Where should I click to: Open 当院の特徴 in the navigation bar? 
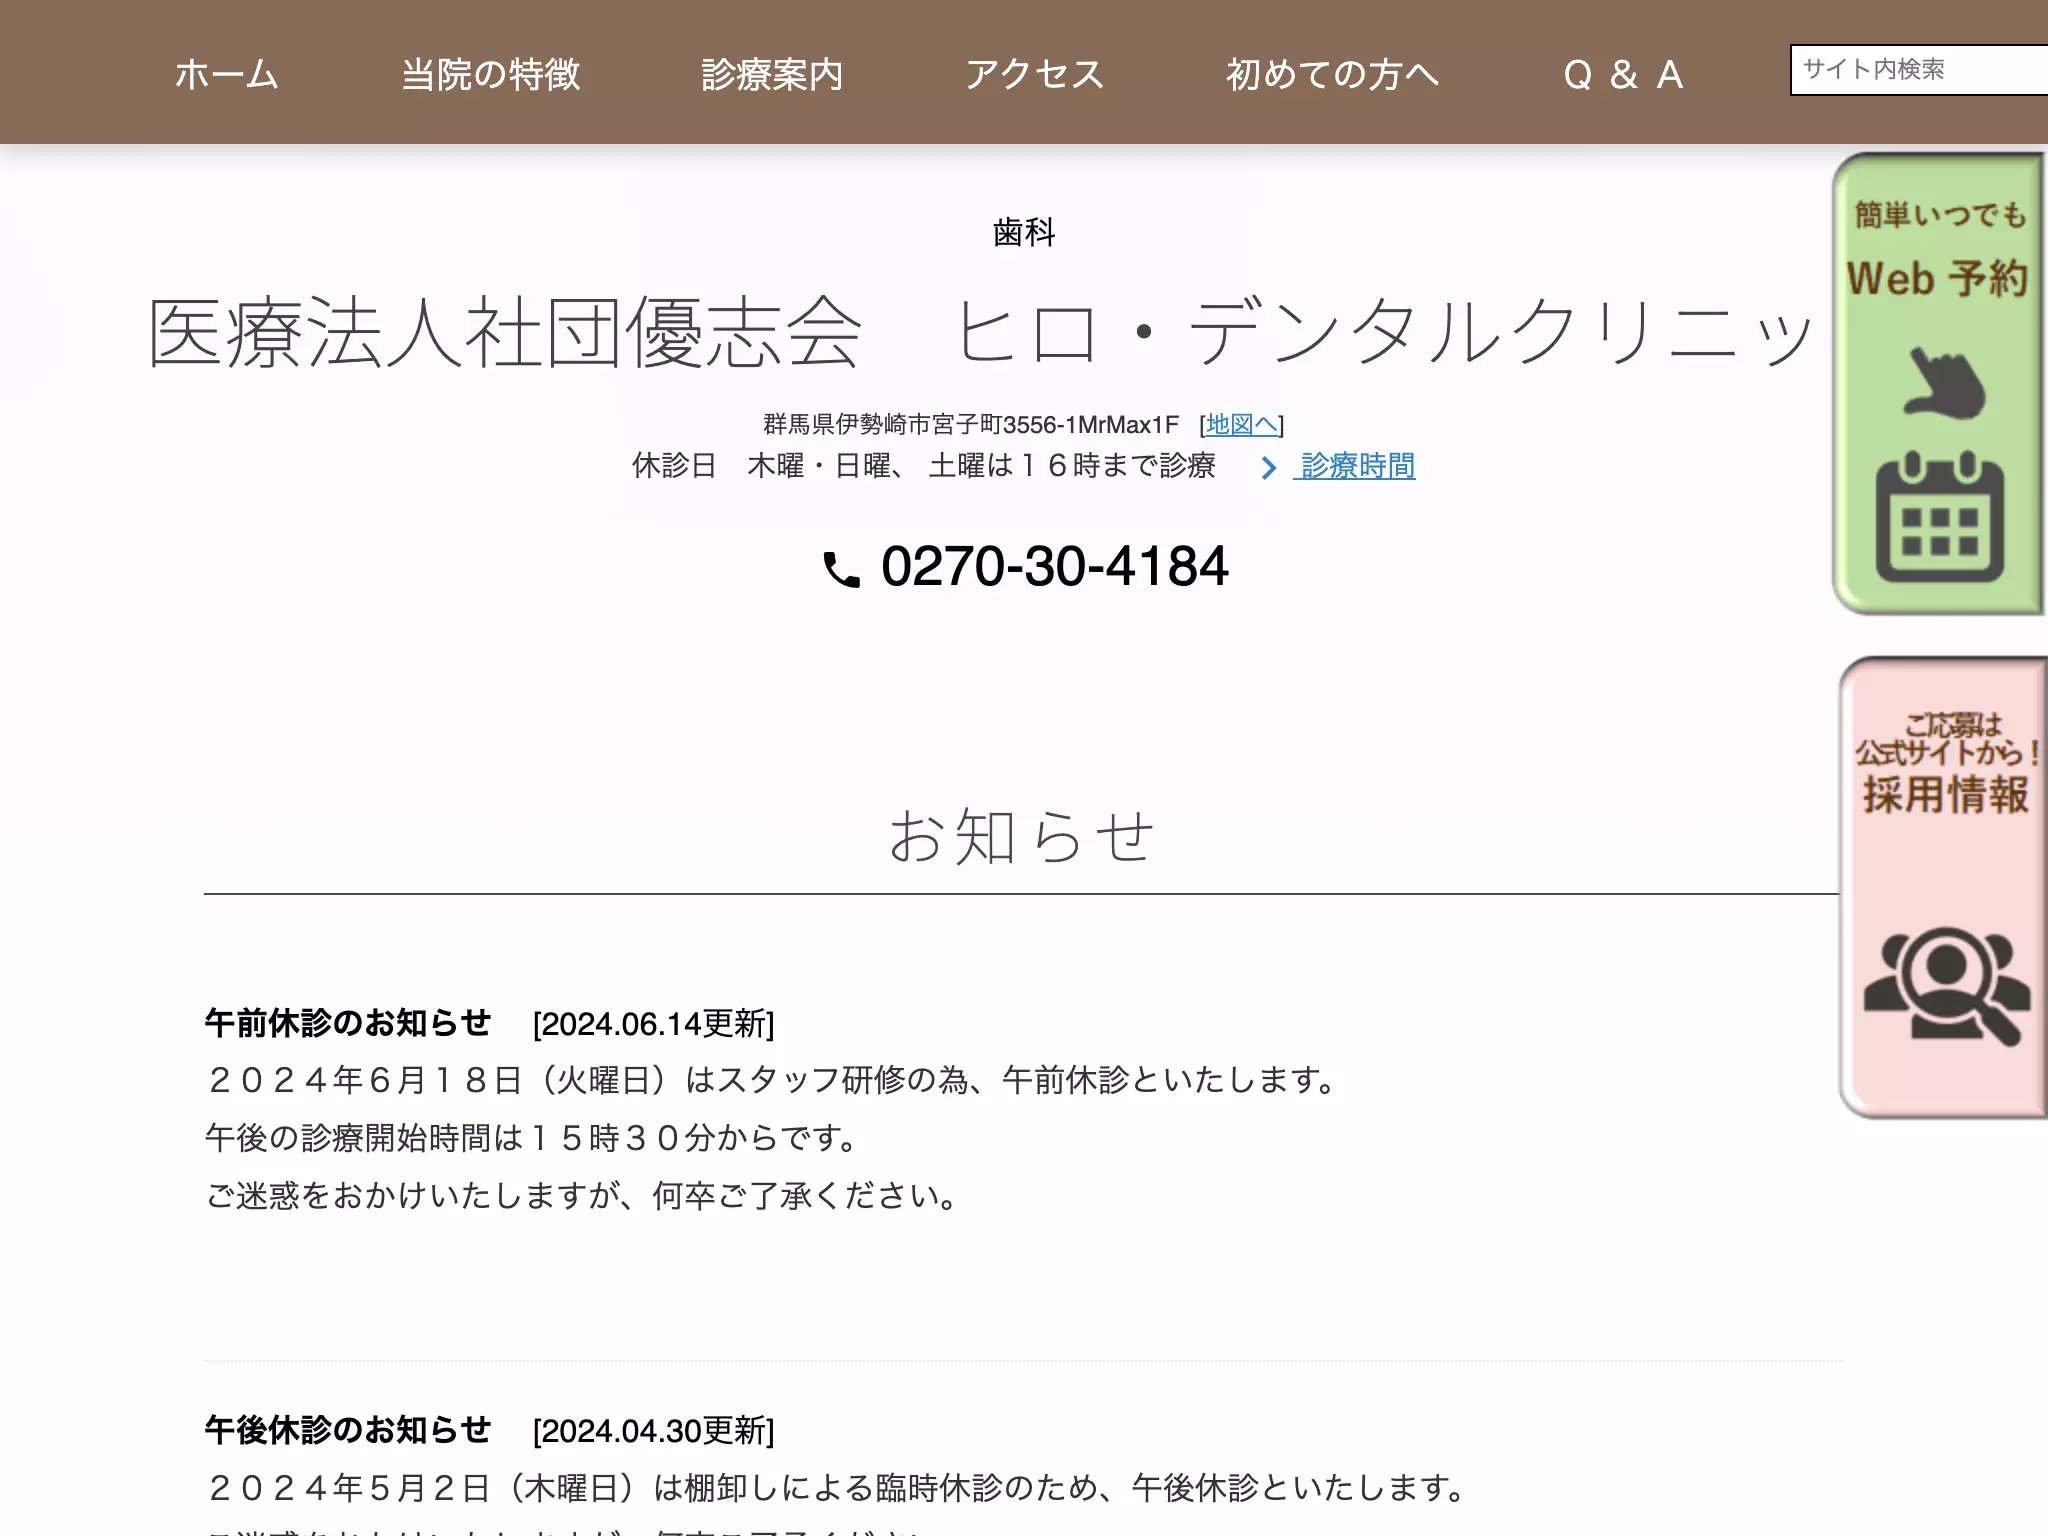pyautogui.click(x=490, y=74)
